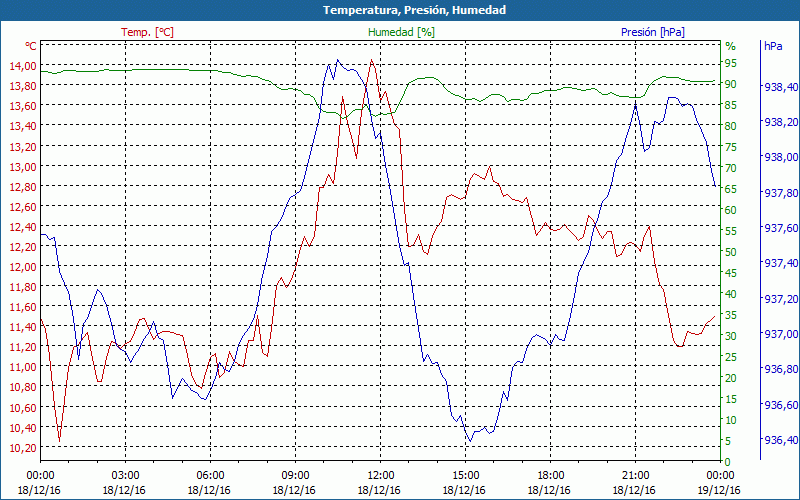Click the '11,80' temperature axis value
Viewport: 800px width, 500px height.
click(x=22, y=287)
